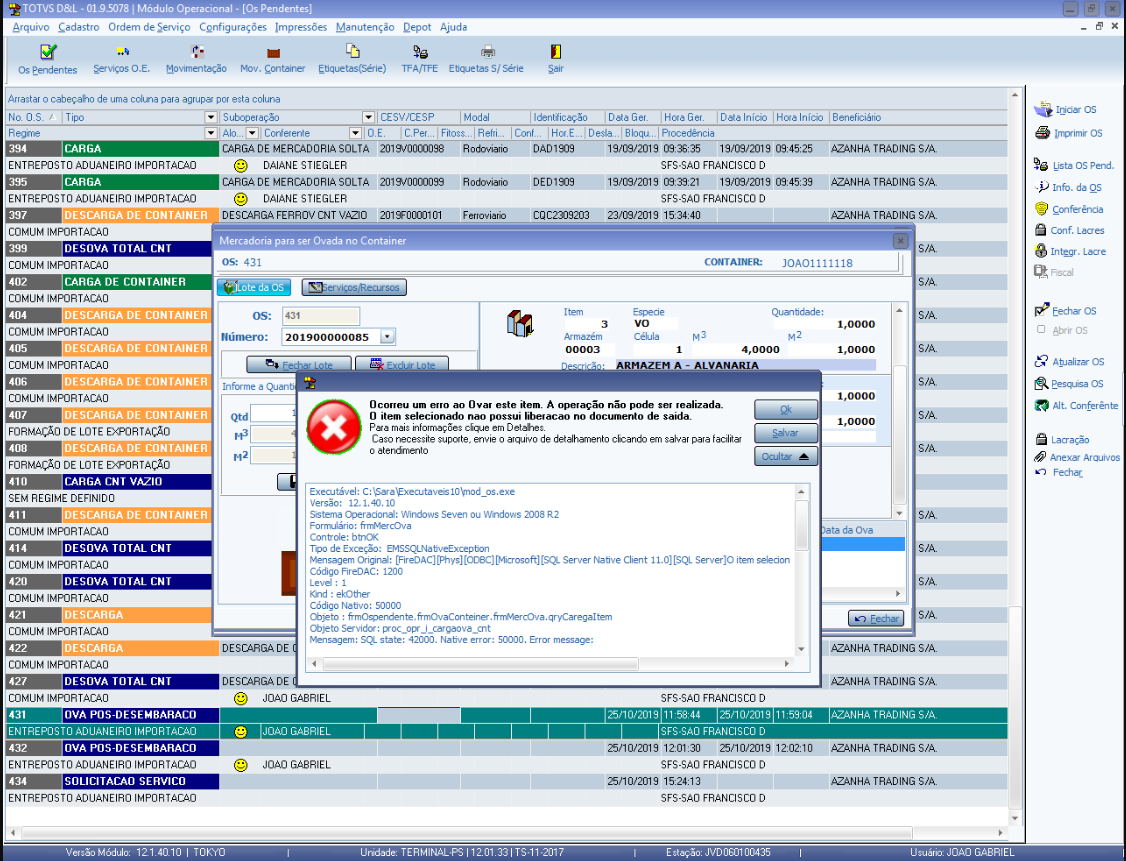Click Salvar in the error dialog

(x=786, y=433)
